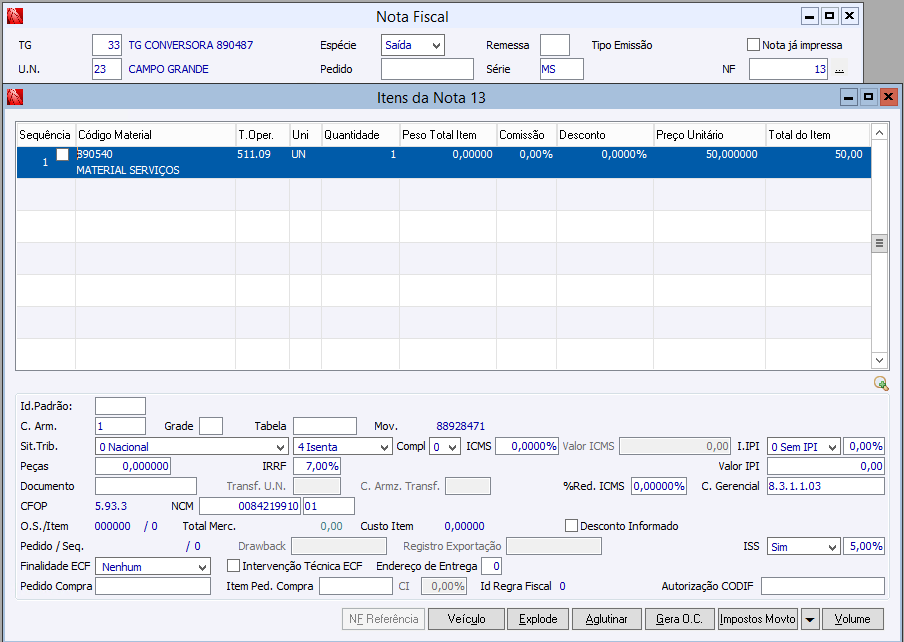The width and height of the screenshot is (904, 642).
Task: Click the Nota Fiscal window app icon
Action: pyautogui.click(x=15, y=16)
